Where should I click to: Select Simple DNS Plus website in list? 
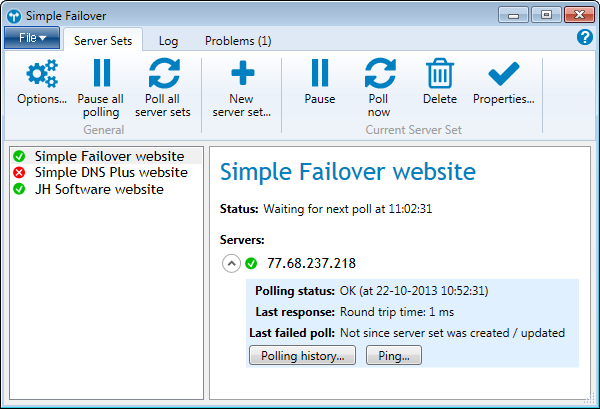pyautogui.click(x=110, y=172)
